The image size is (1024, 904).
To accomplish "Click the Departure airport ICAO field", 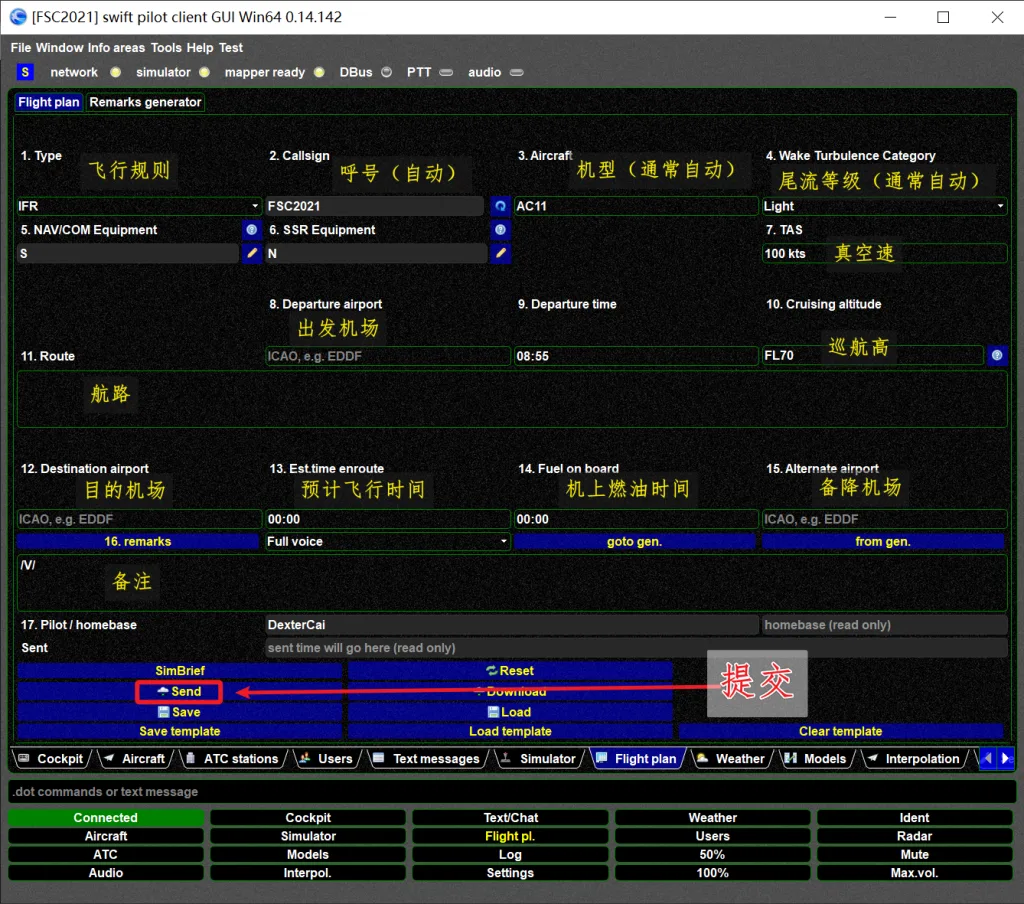I will pos(387,356).
